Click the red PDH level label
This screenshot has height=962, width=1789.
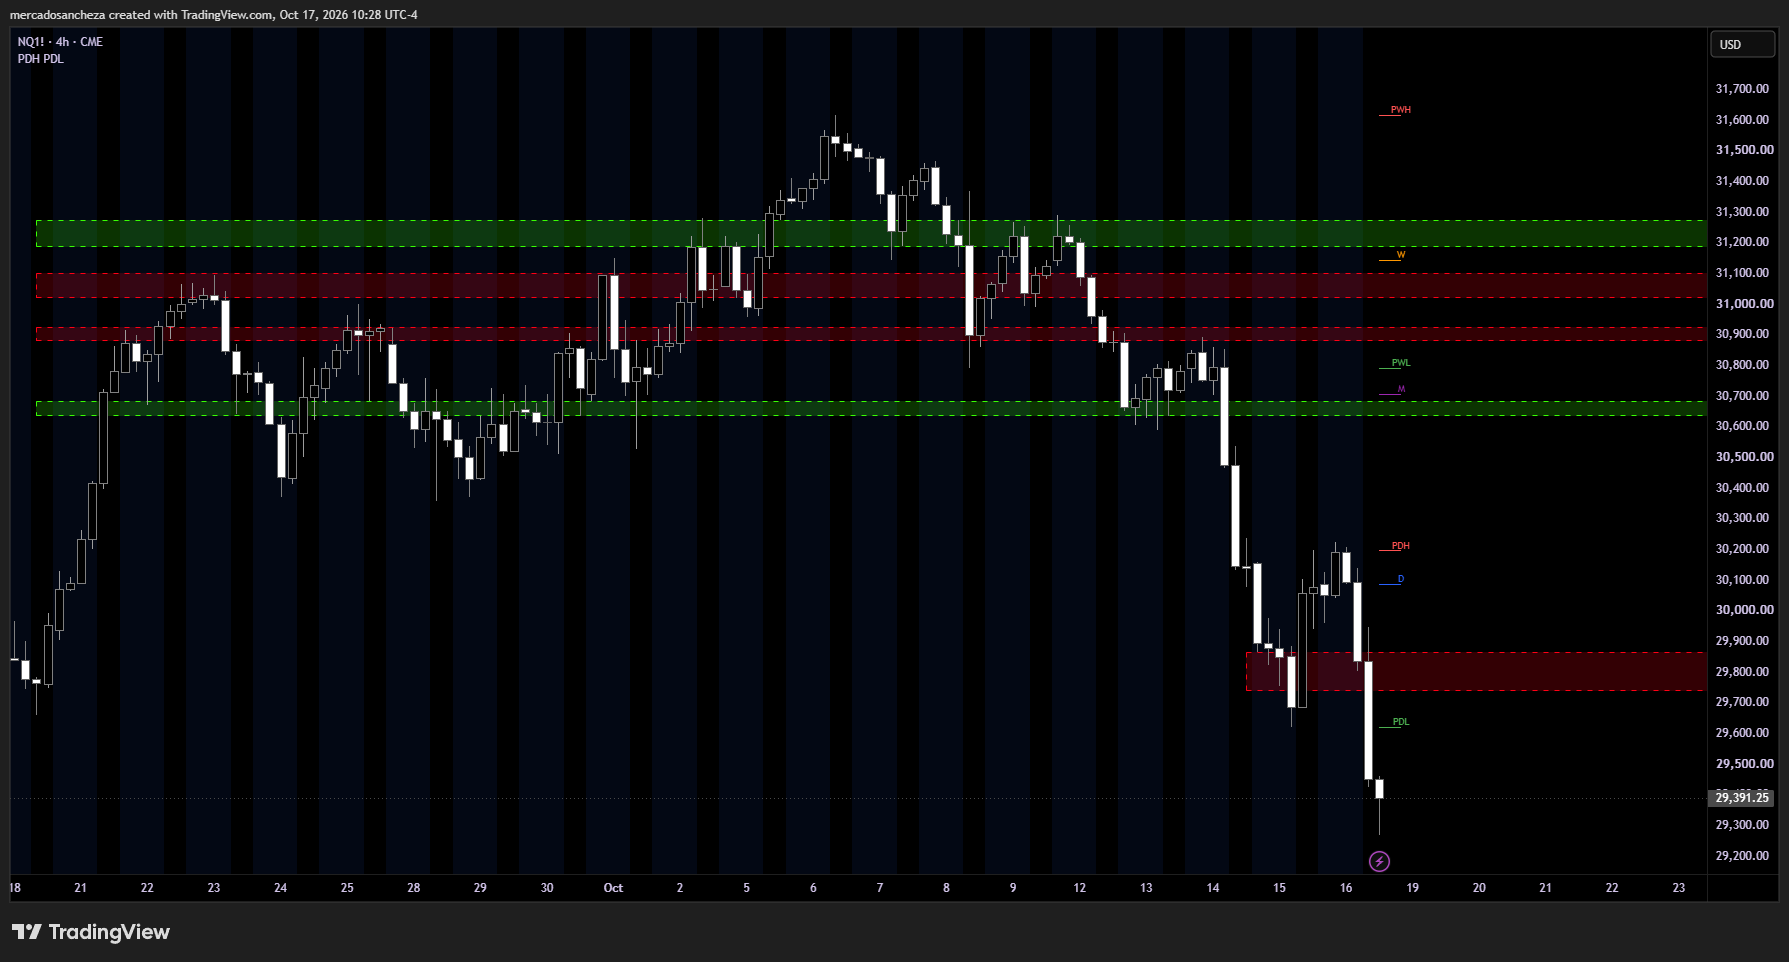coord(1400,546)
